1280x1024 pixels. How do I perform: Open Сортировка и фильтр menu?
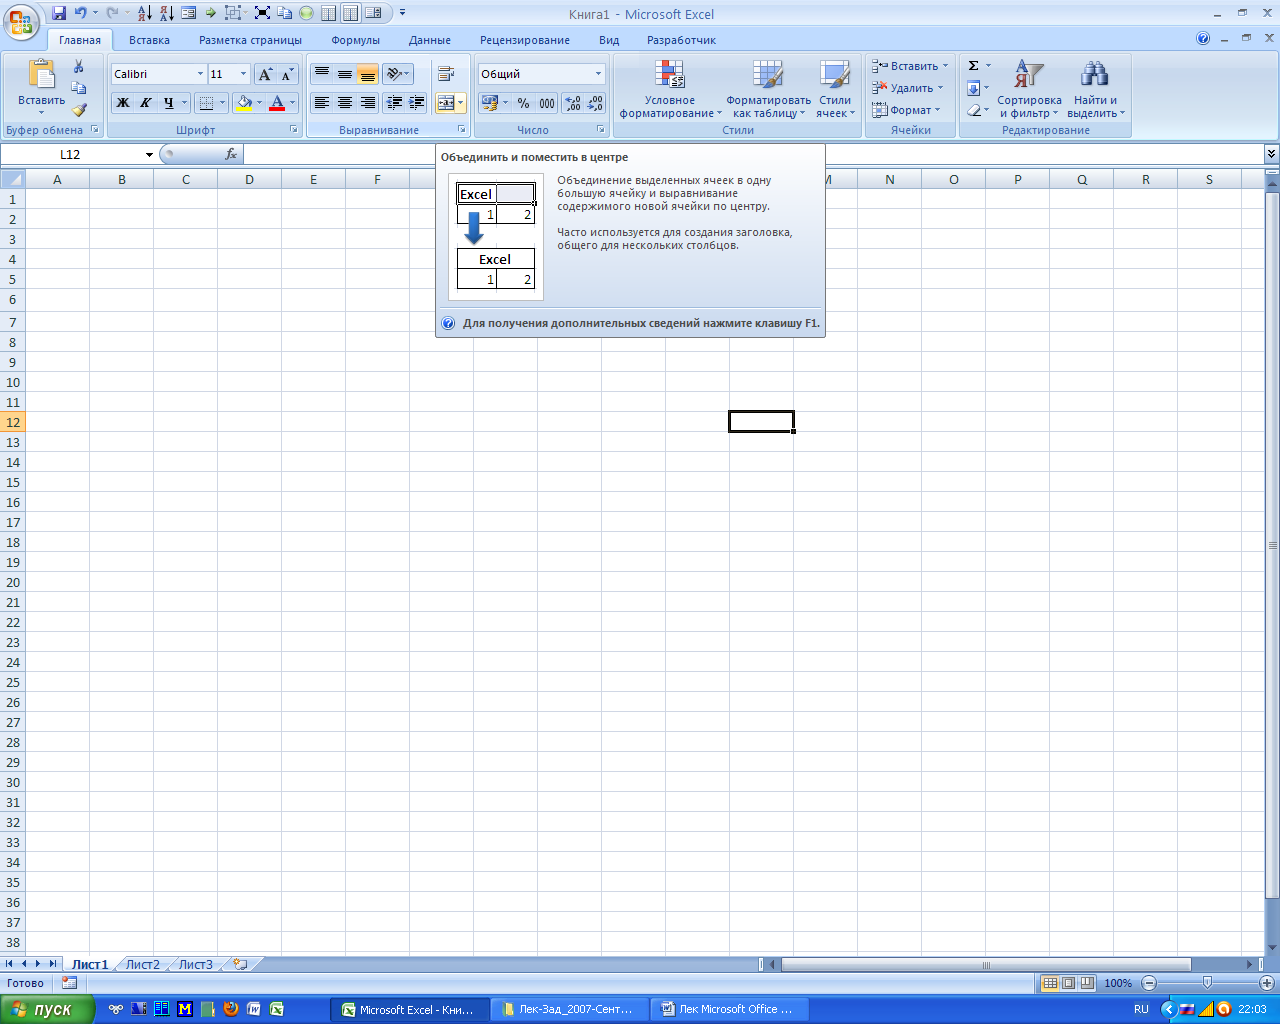point(1029,89)
